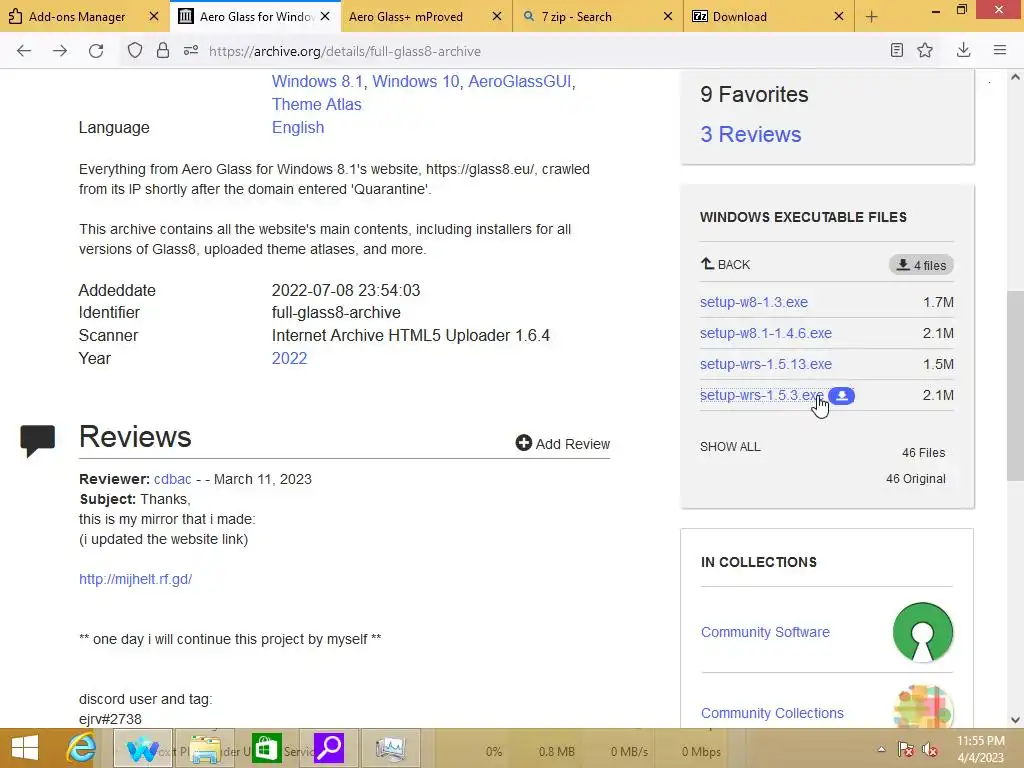Go back to the previous page
The width and height of the screenshot is (1024, 768).
click(24, 51)
